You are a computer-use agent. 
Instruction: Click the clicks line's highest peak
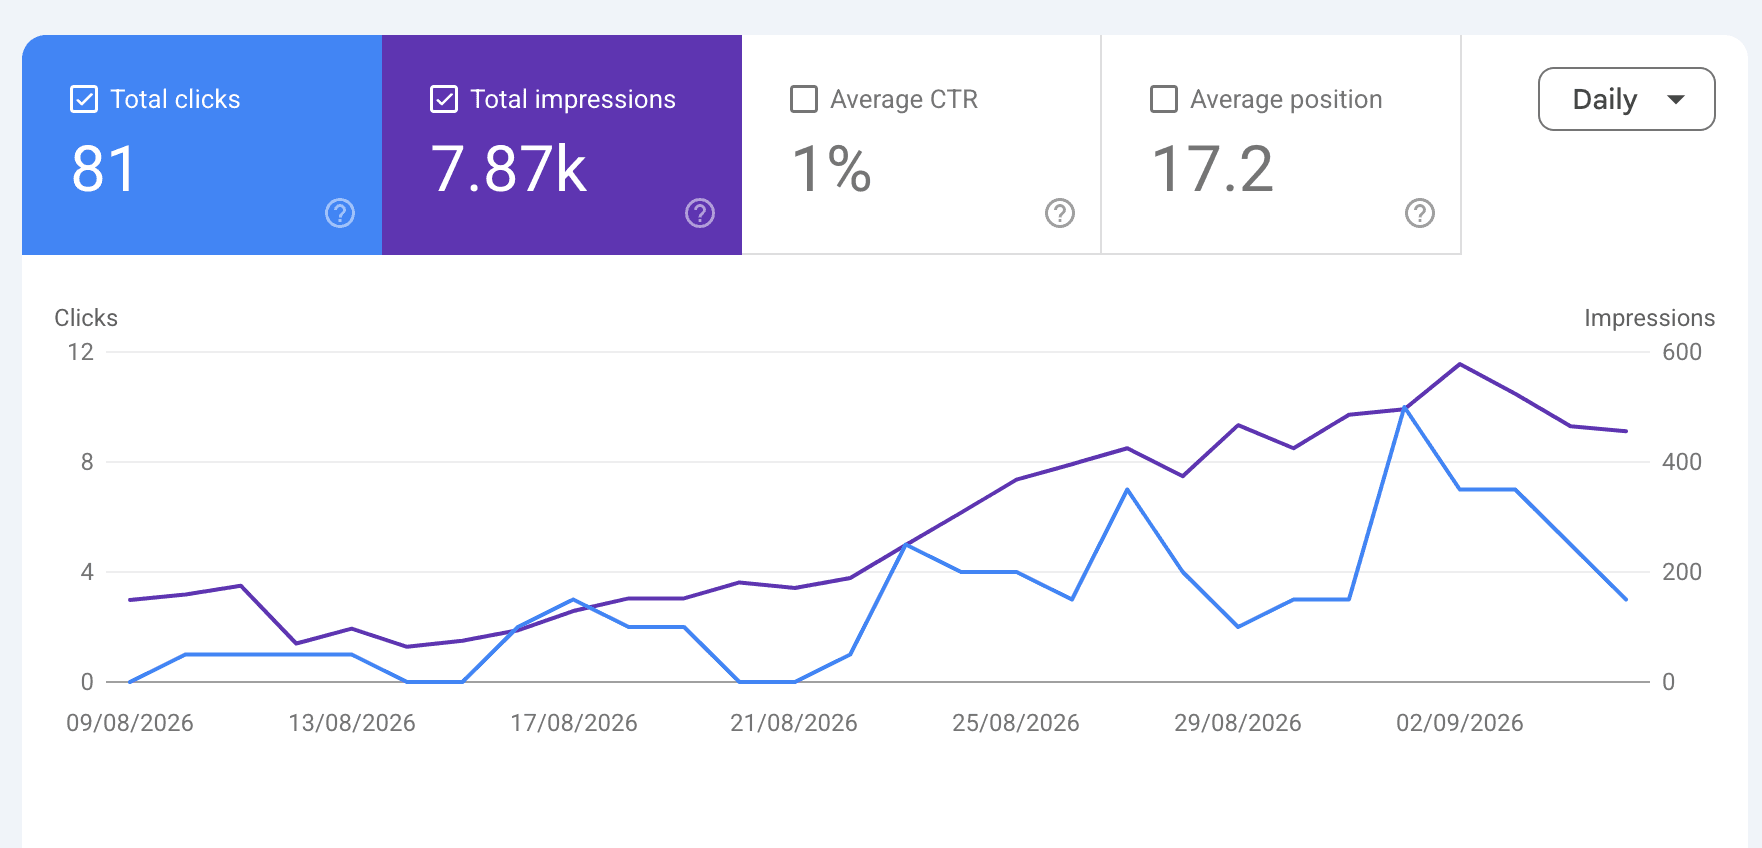pyautogui.click(x=1405, y=407)
